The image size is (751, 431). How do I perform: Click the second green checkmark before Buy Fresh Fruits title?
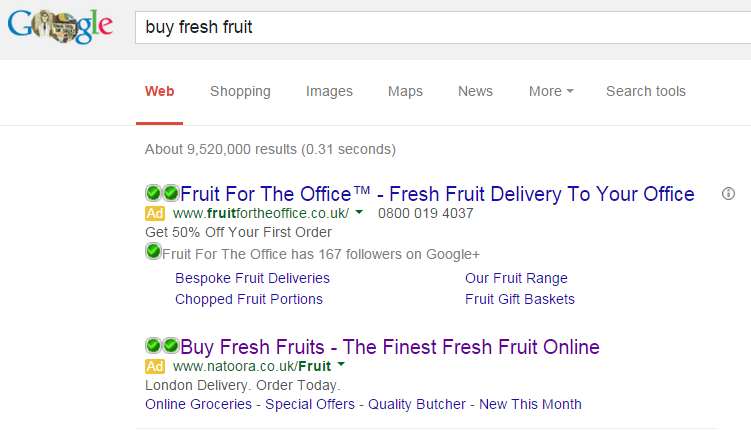click(x=171, y=345)
